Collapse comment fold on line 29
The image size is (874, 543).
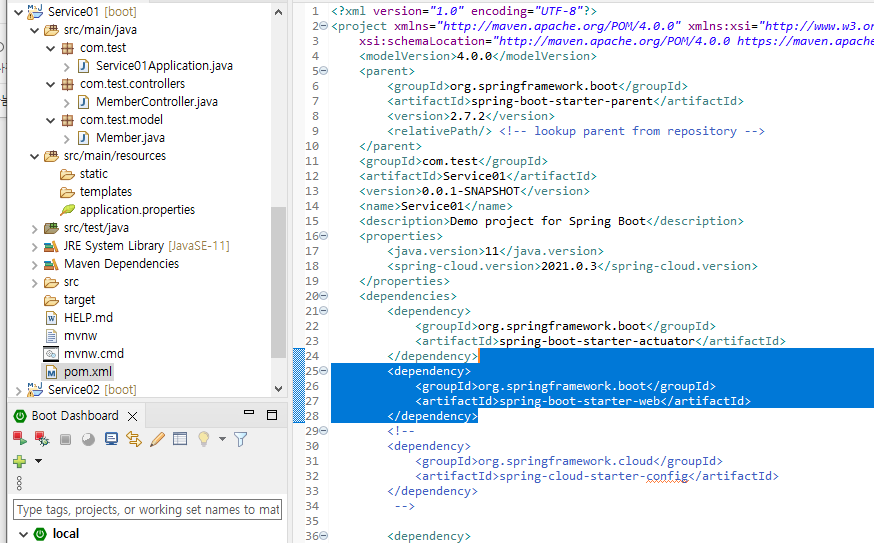point(323,431)
